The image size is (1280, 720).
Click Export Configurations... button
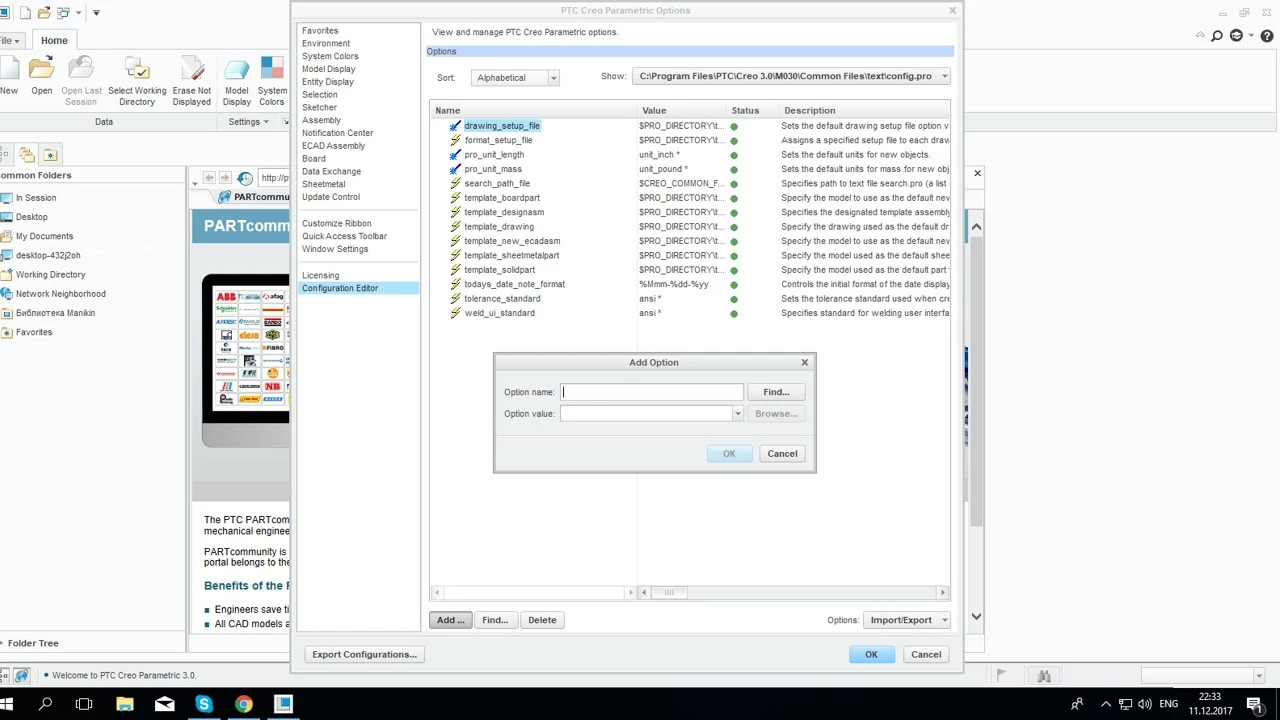[364, 655]
